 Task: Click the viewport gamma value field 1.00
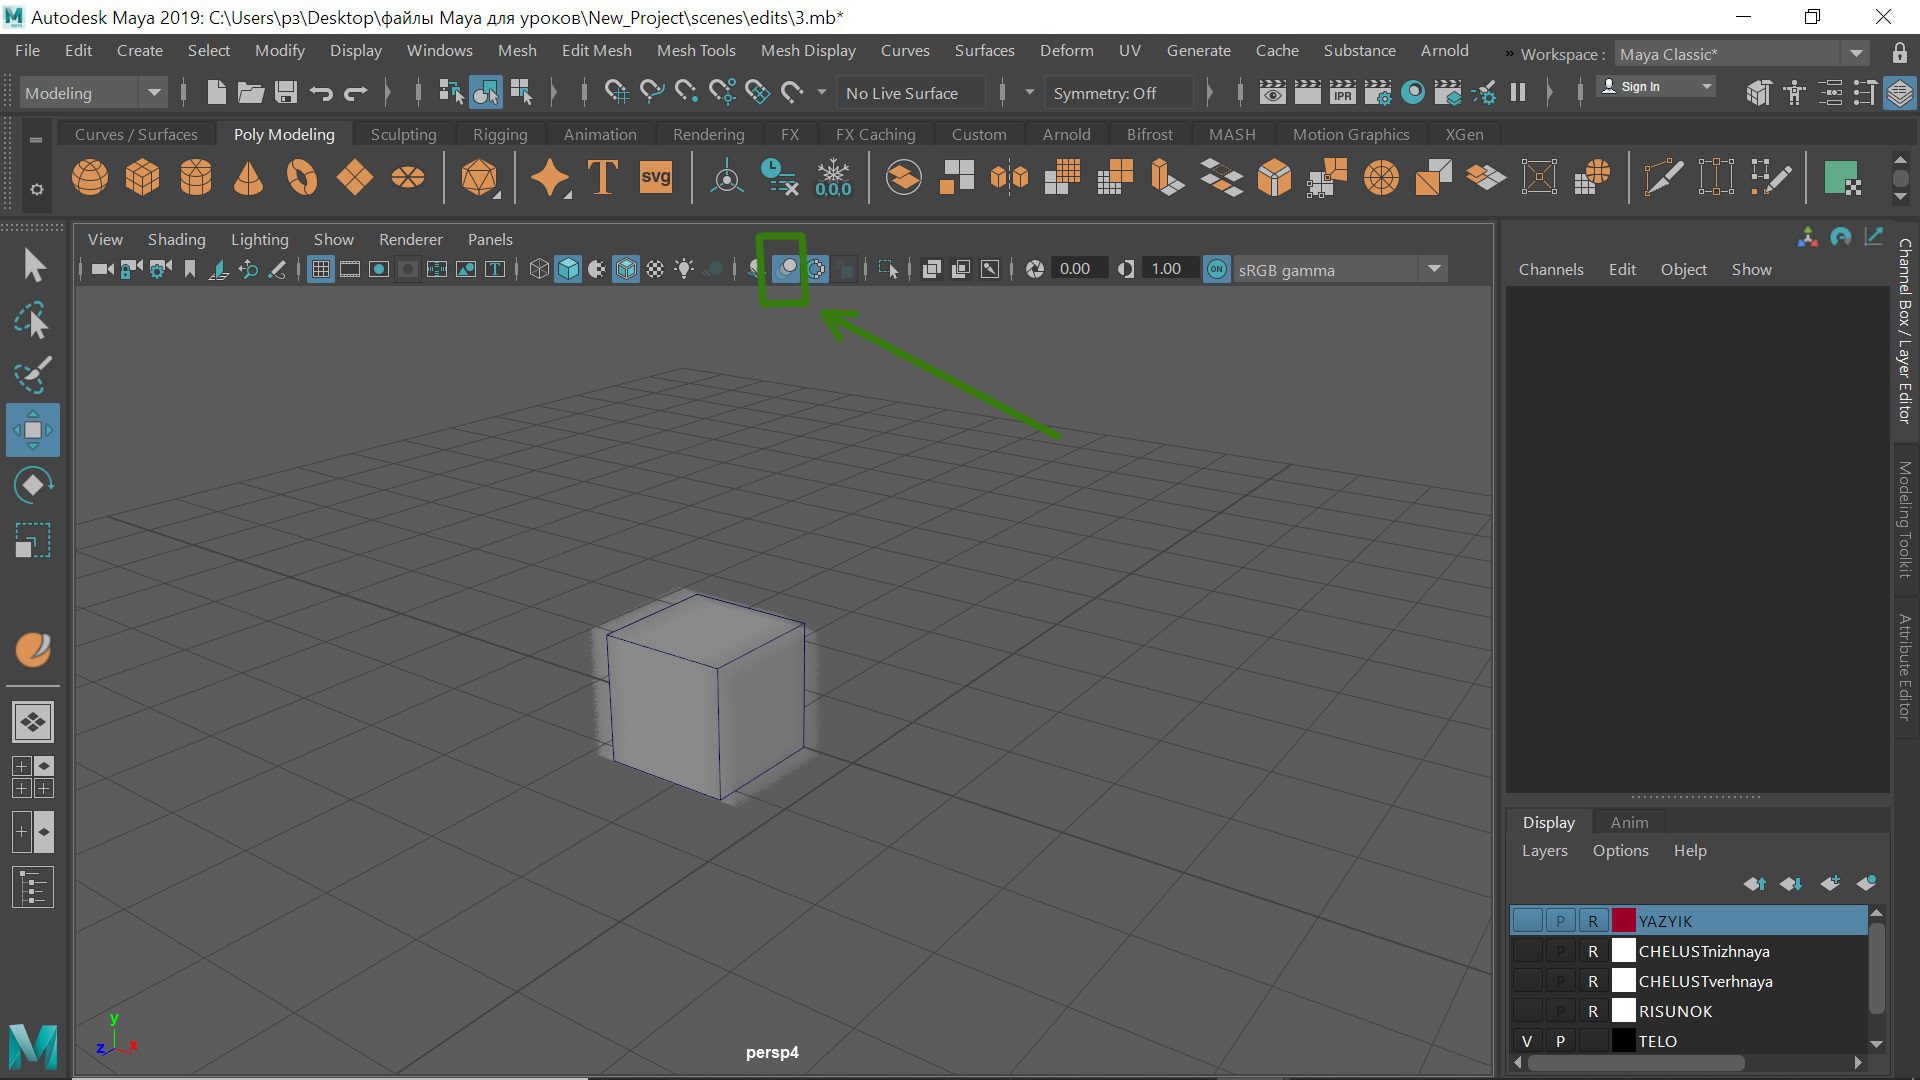[x=1166, y=269]
